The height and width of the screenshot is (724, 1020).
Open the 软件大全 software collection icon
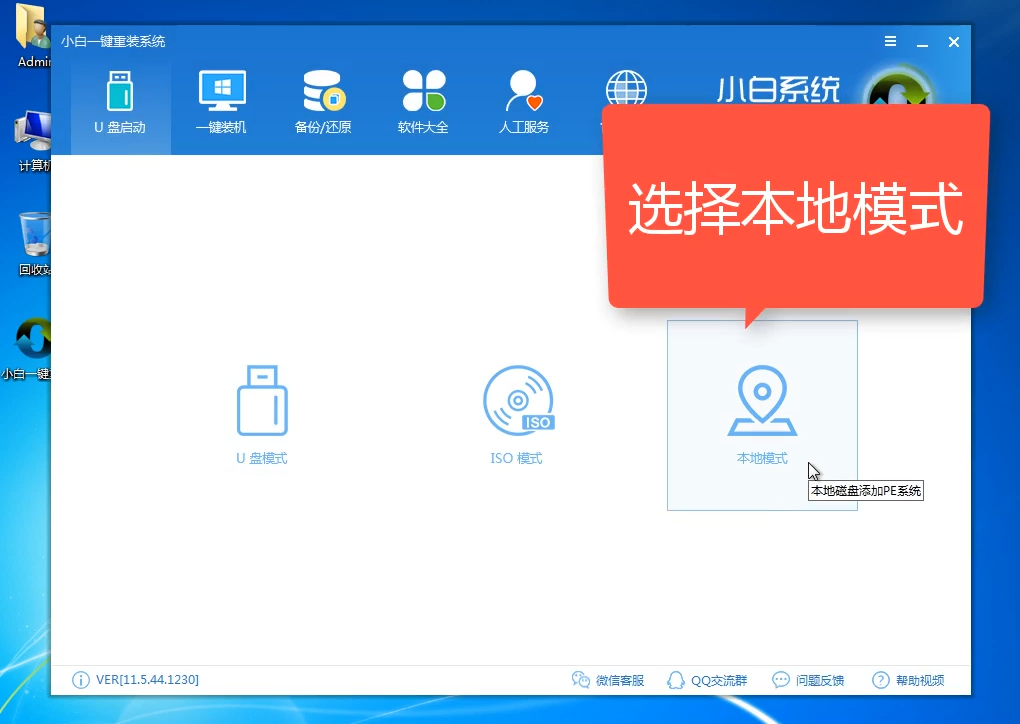click(422, 92)
